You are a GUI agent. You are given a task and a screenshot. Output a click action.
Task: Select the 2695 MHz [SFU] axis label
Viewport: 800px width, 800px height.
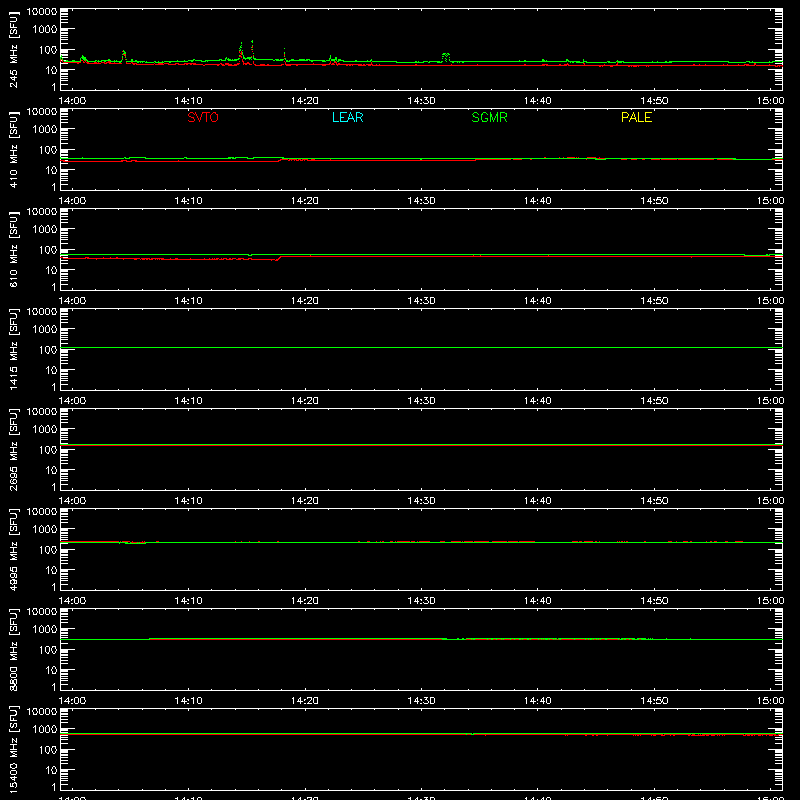(14, 449)
